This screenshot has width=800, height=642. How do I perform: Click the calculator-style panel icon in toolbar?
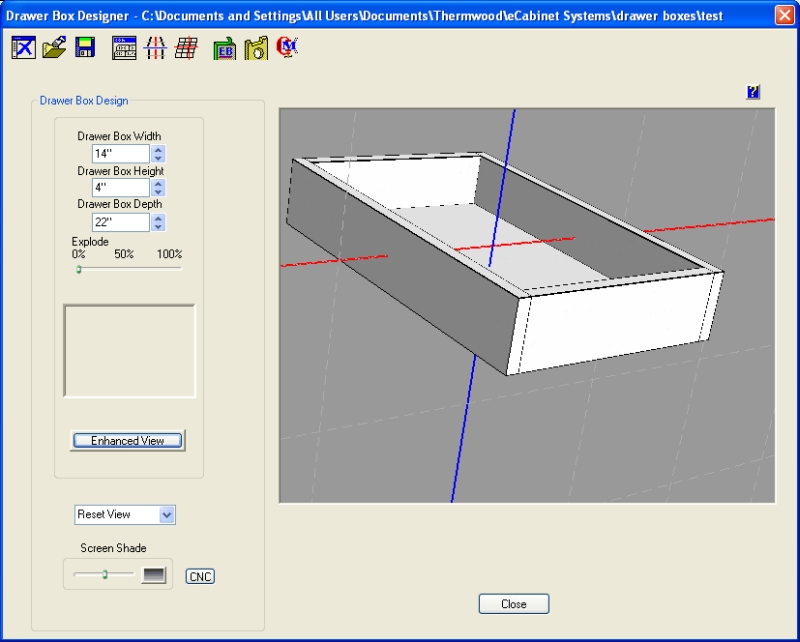click(124, 47)
